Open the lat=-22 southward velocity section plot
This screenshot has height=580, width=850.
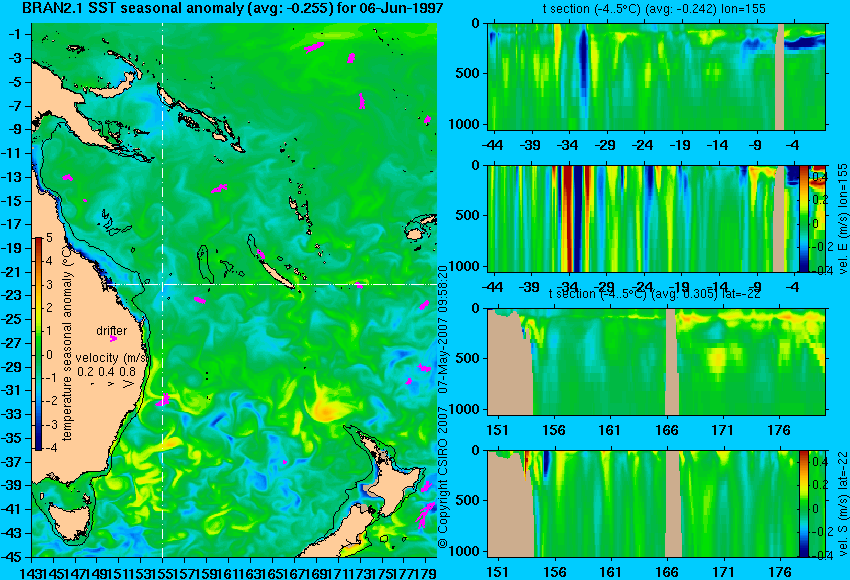(656, 504)
